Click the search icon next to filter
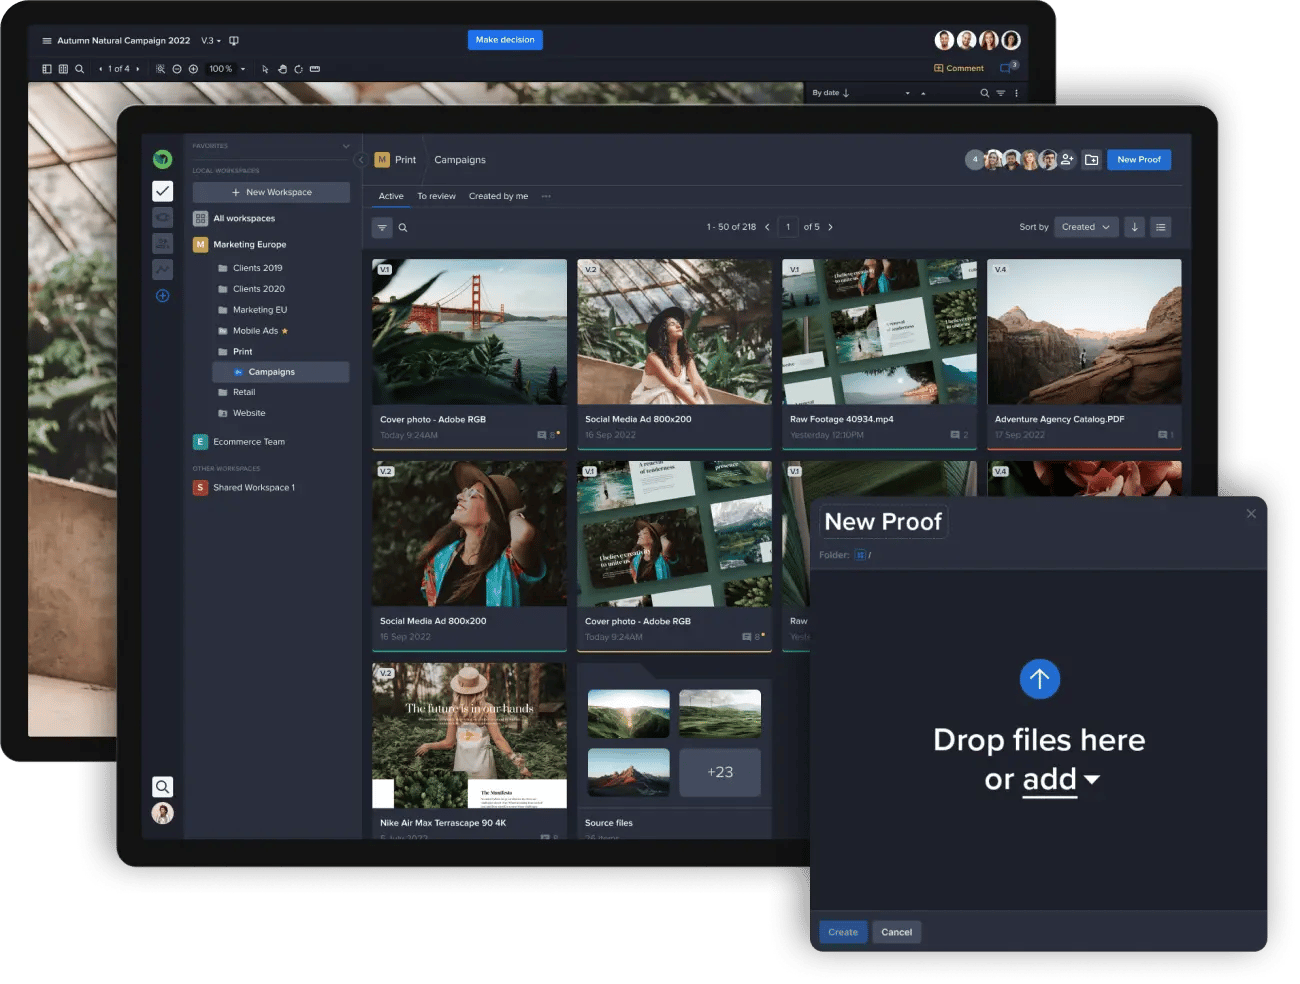 (403, 228)
